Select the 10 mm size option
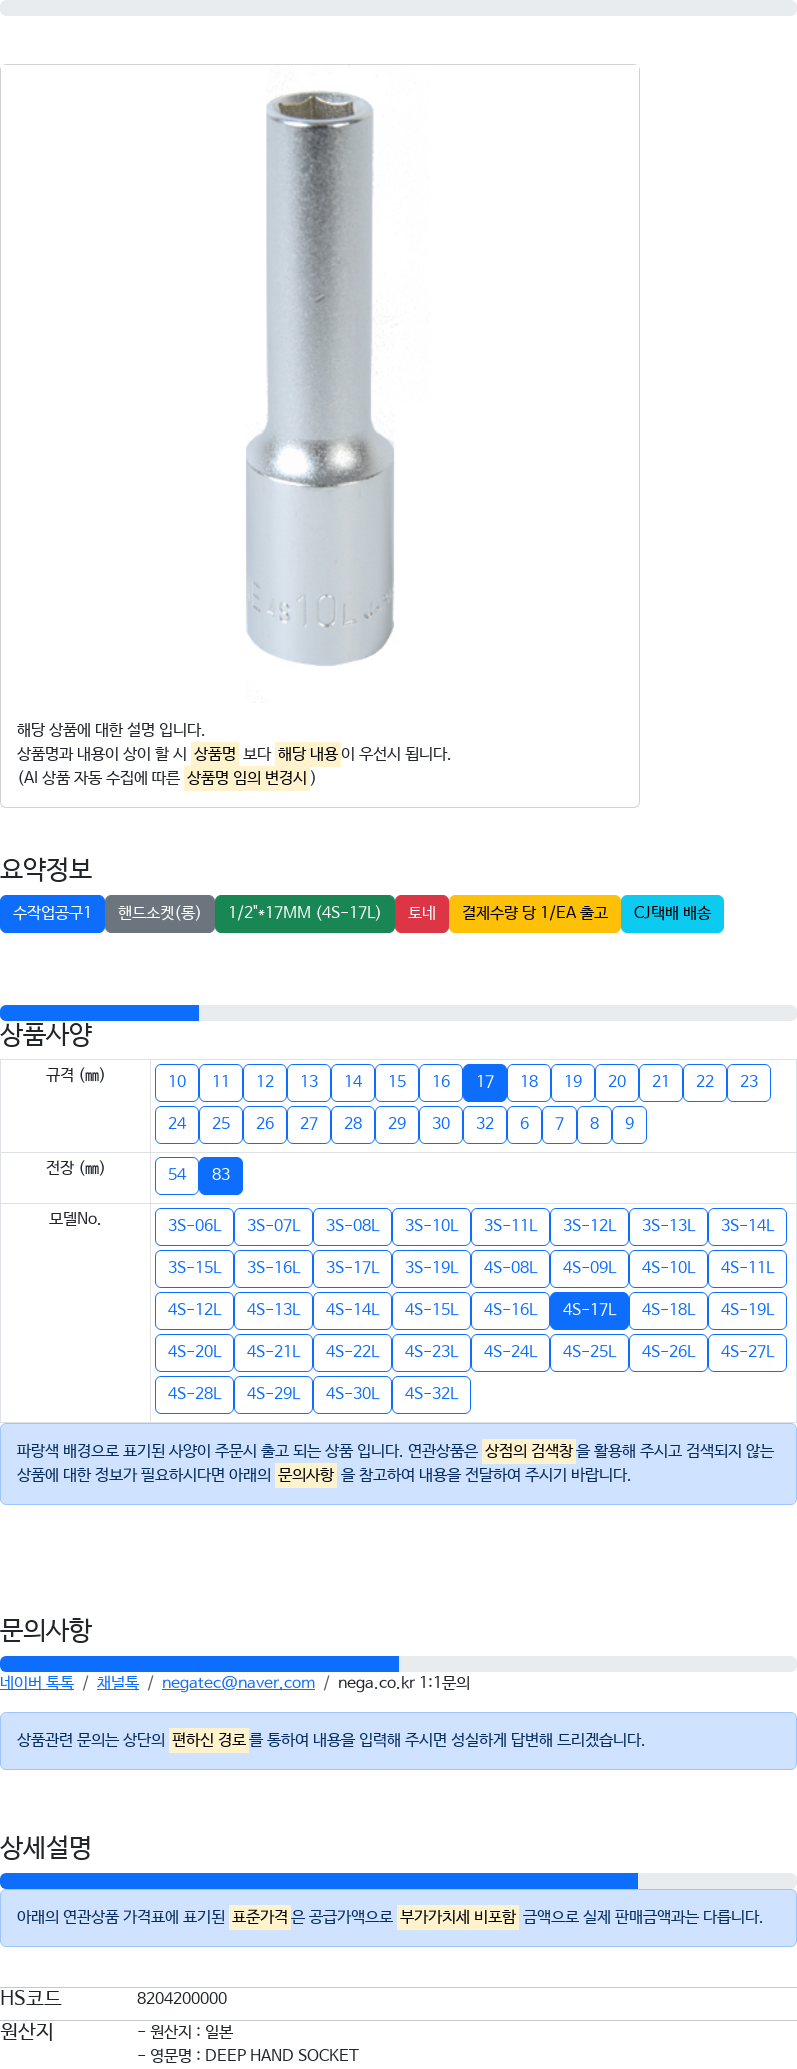 [177, 1082]
